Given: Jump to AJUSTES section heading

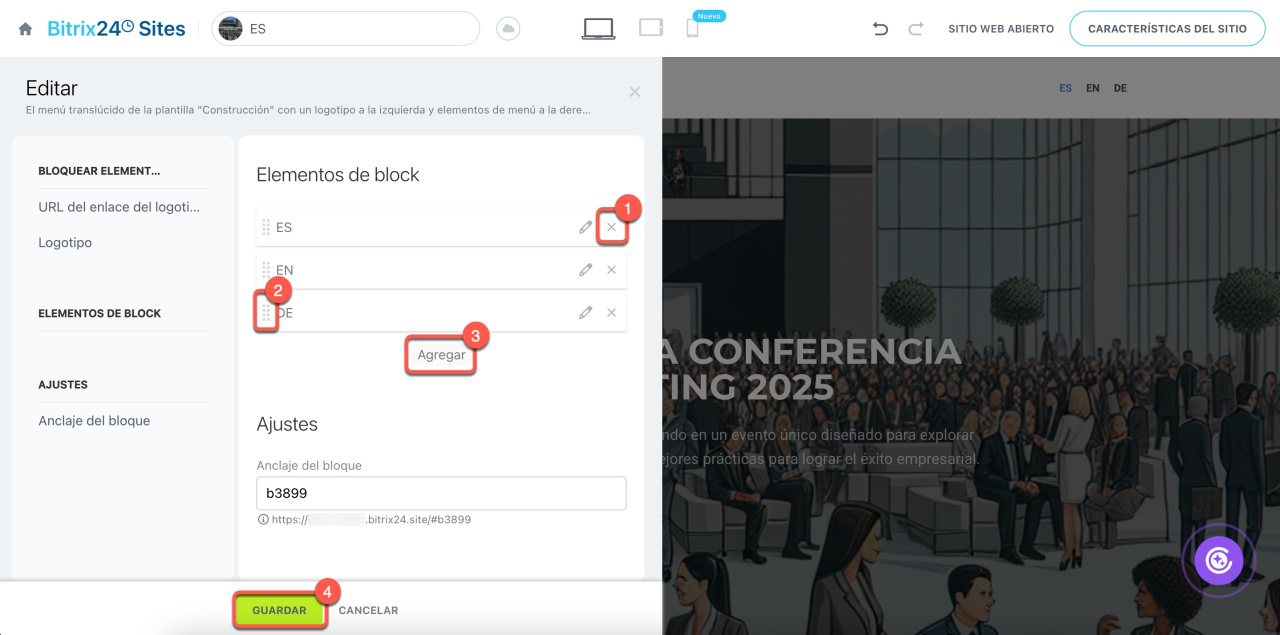Looking at the screenshot, I should point(63,385).
